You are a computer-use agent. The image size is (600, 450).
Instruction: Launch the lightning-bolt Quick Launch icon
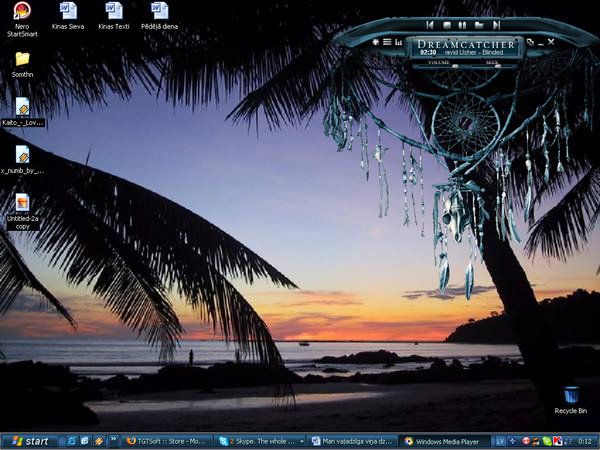98,441
